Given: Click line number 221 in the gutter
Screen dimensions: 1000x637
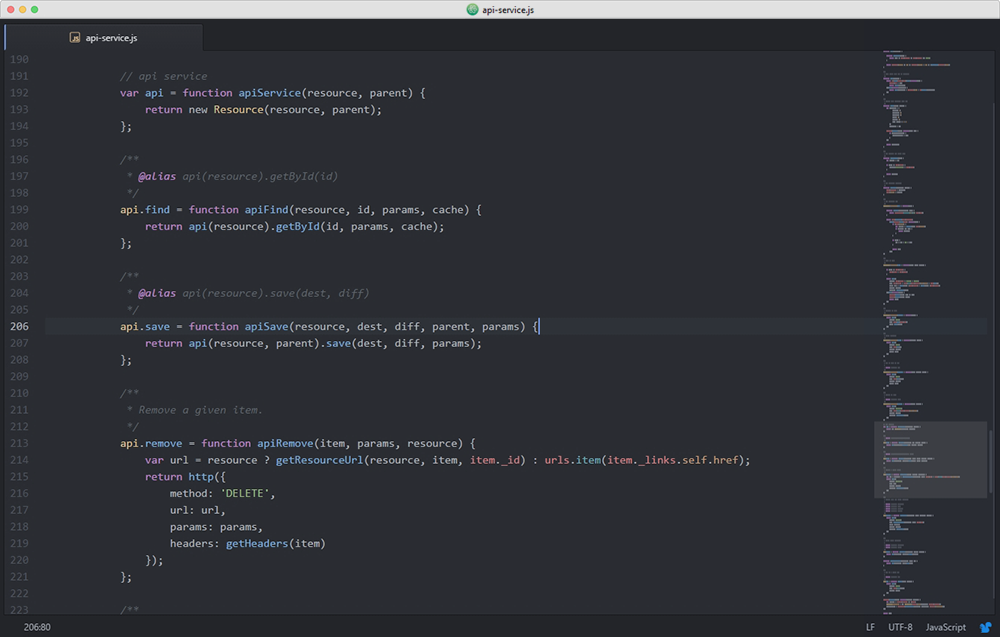Looking at the screenshot, I should tap(19, 577).
